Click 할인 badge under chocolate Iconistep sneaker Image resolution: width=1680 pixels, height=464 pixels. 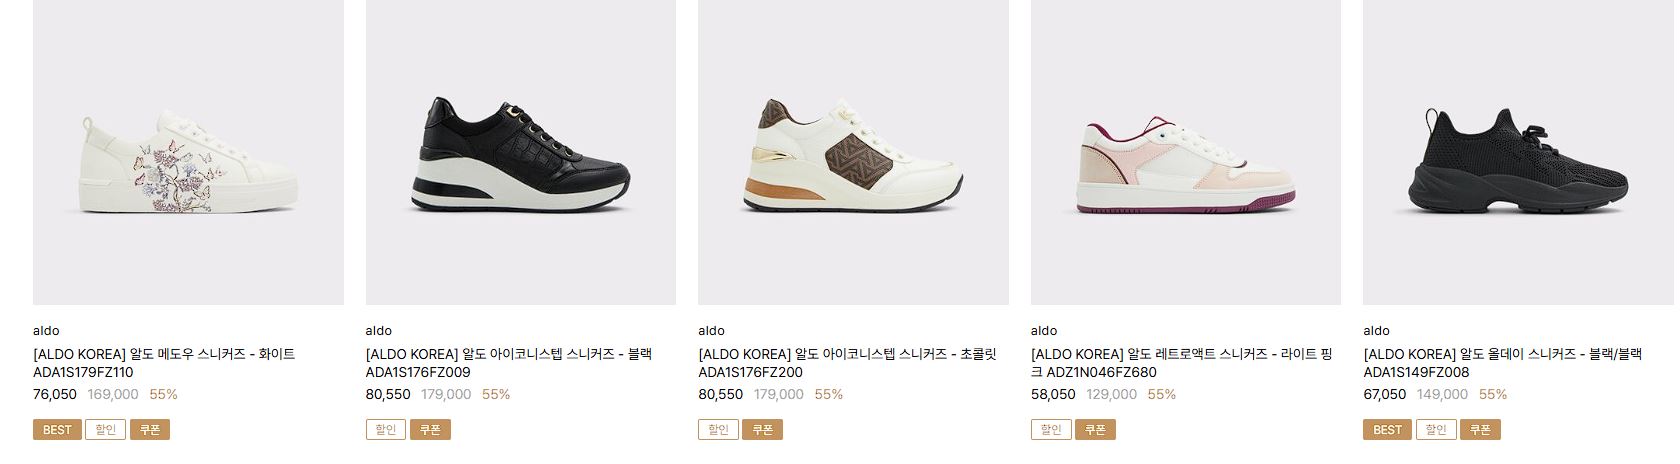click(x=718, y=430)
